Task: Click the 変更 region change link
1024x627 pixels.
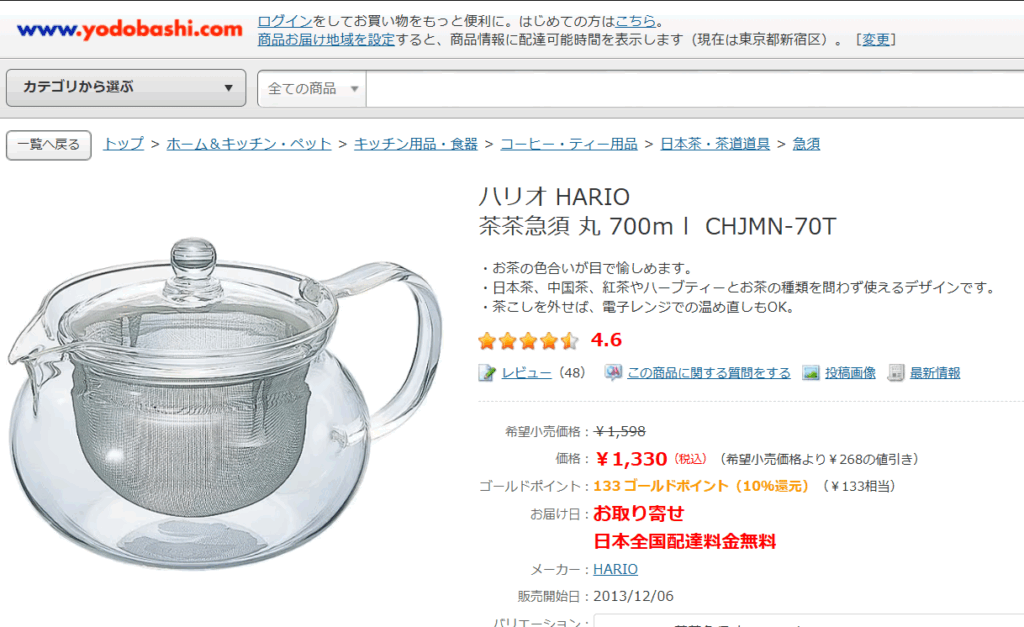Action: (x=876, y=39)
